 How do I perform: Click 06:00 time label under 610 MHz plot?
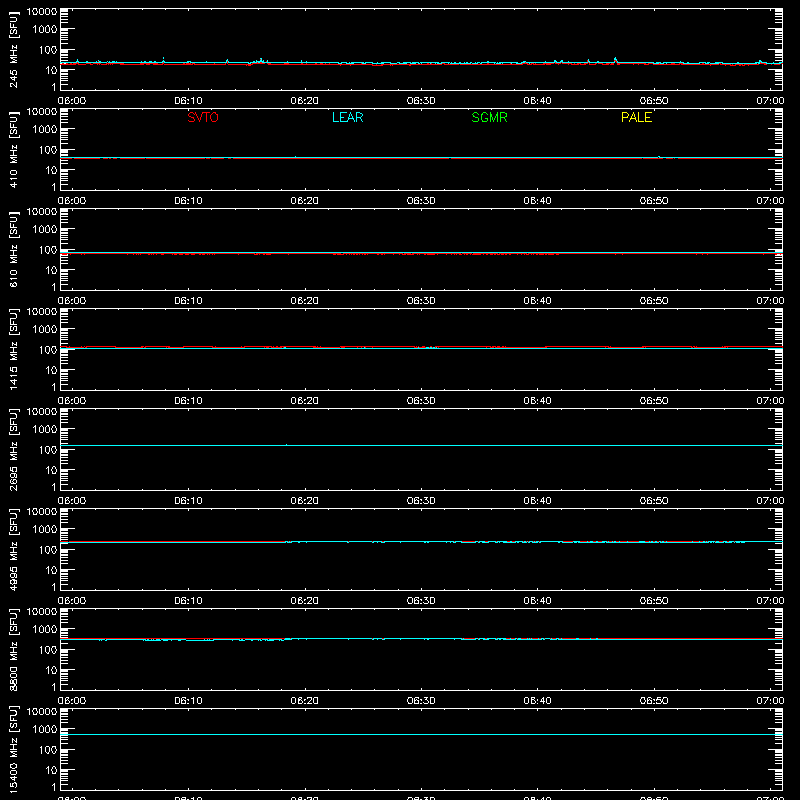click(x=72, y=301)
